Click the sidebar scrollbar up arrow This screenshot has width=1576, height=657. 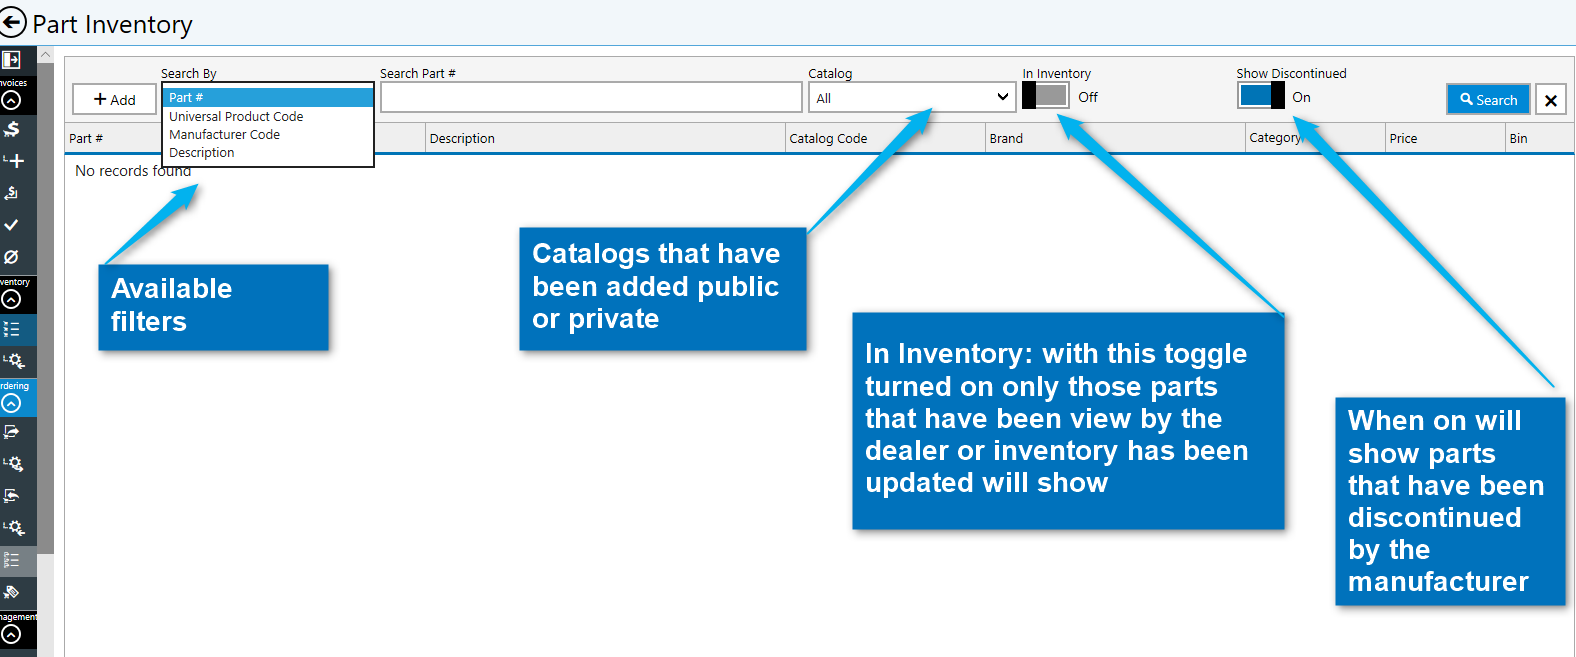[x=46, y=55]
